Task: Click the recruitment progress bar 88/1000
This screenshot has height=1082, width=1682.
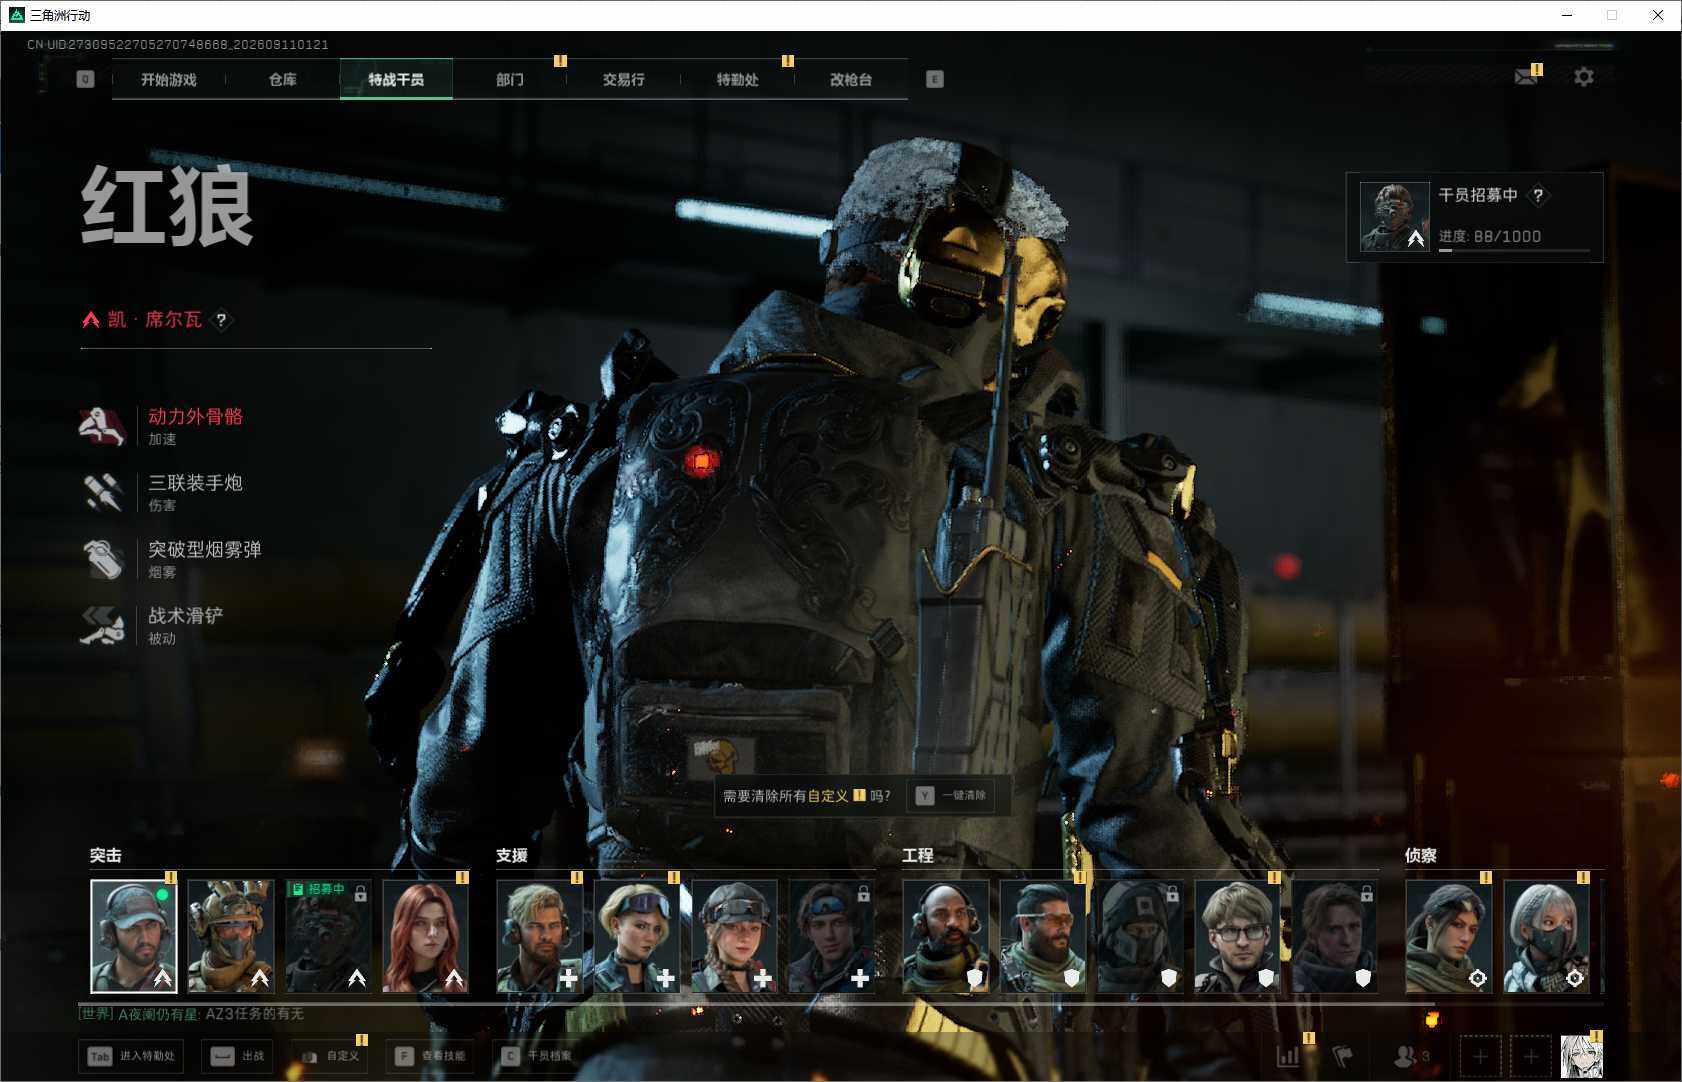Action: (x=1514, y=250)
